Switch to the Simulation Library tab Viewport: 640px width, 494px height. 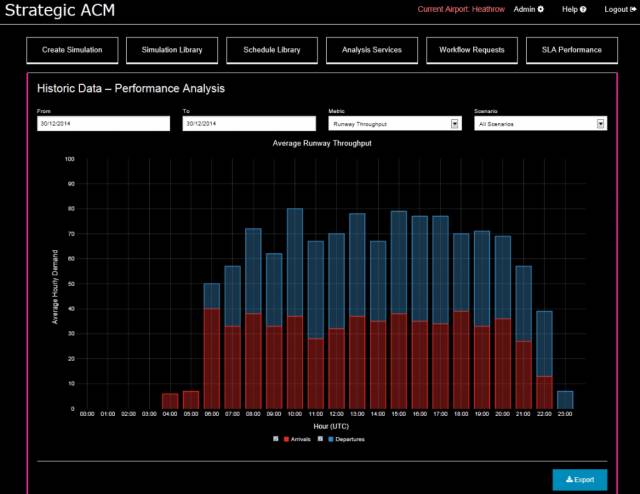pos(172,50)
